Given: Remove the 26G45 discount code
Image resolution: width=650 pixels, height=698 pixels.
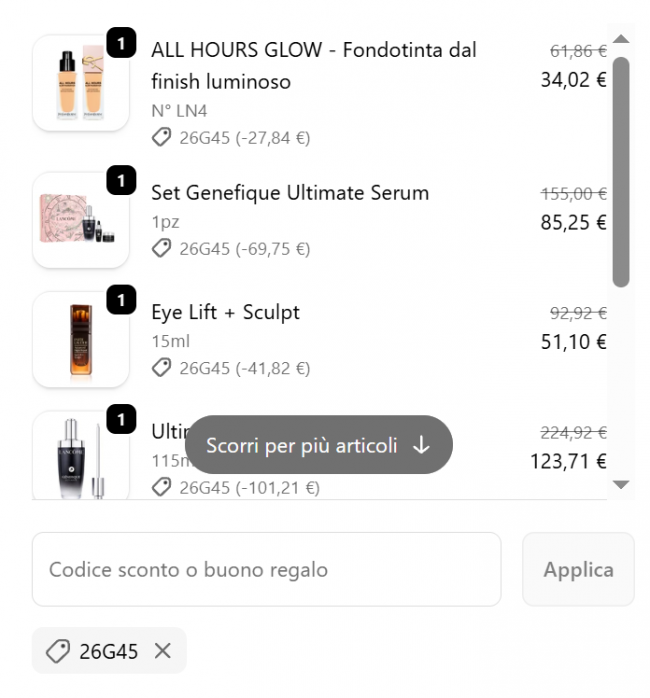Looking at the screenshot, I should [x=163, y=652].
